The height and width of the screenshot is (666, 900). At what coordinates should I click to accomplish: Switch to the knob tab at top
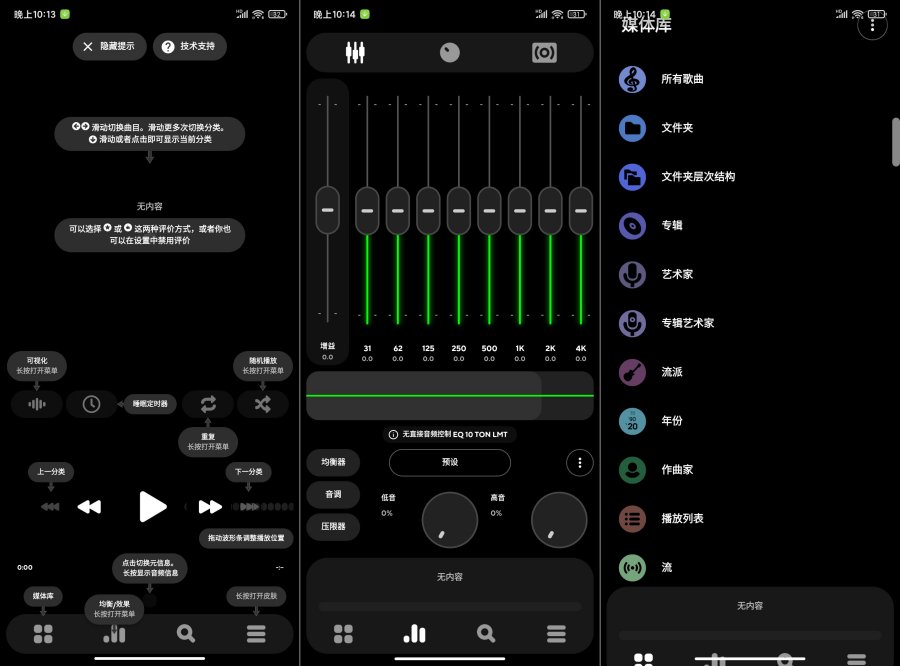tap(450, 53)
